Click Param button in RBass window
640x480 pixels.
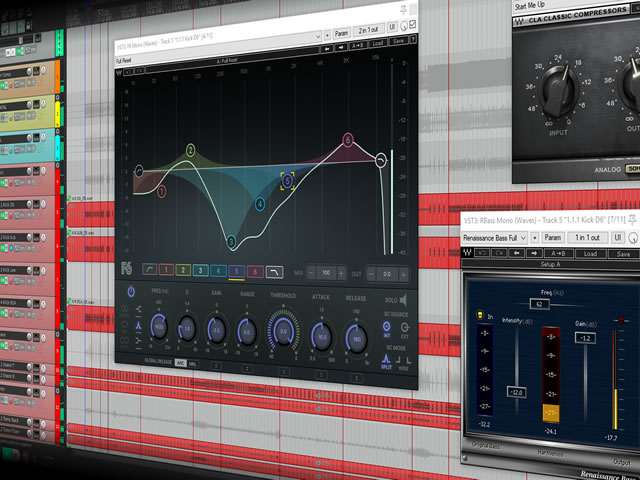[552, 238]
